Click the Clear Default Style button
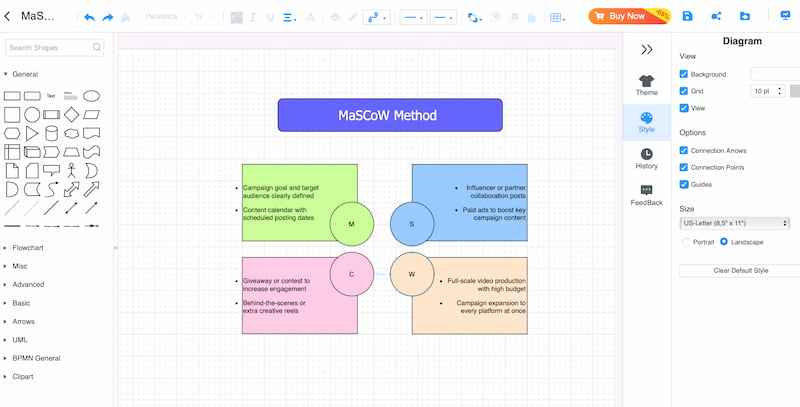 click(739, 270)
